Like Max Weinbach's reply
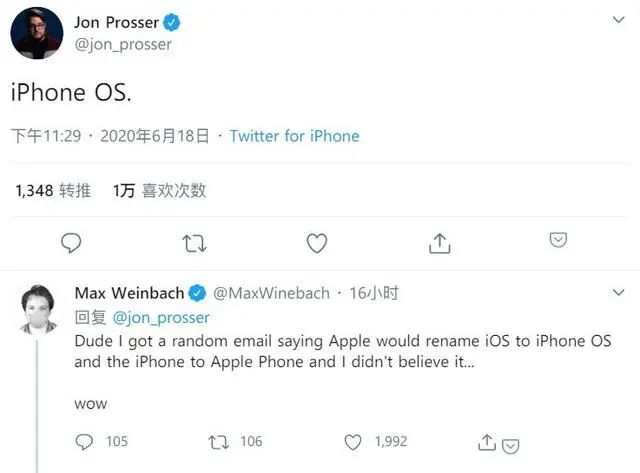This screenshot has height=473, width=640. (x=352, y=441)
